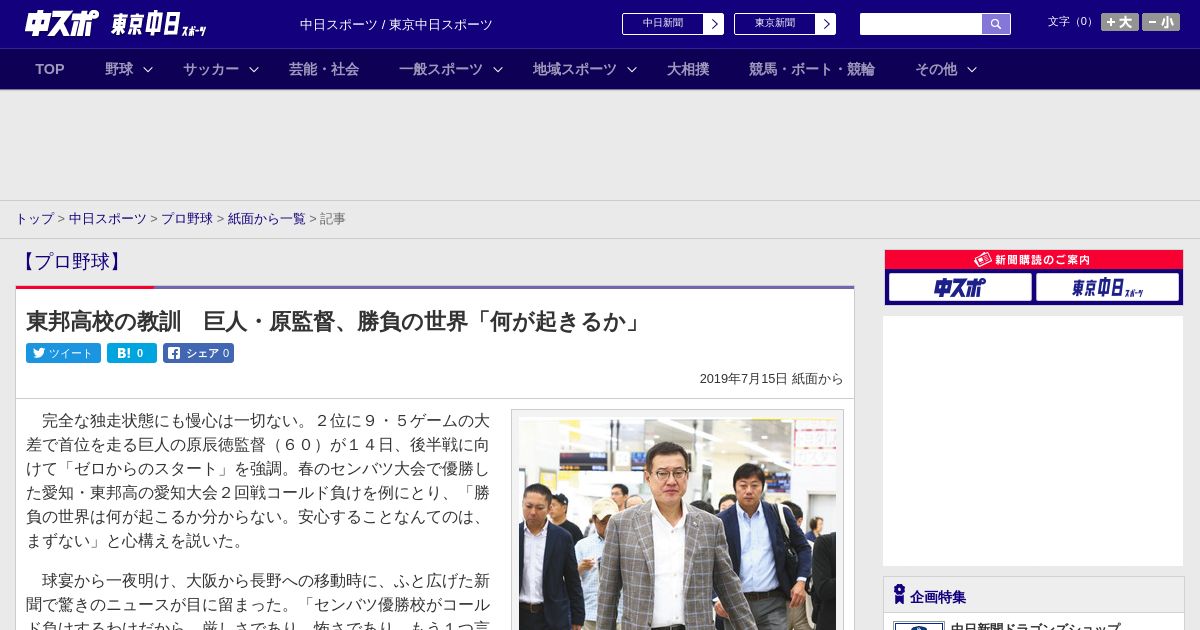1200x630 pixels.
Task: Click the 中日新聞ドラゴンズショップ thumbnail
Action: [x=918, y=626]
